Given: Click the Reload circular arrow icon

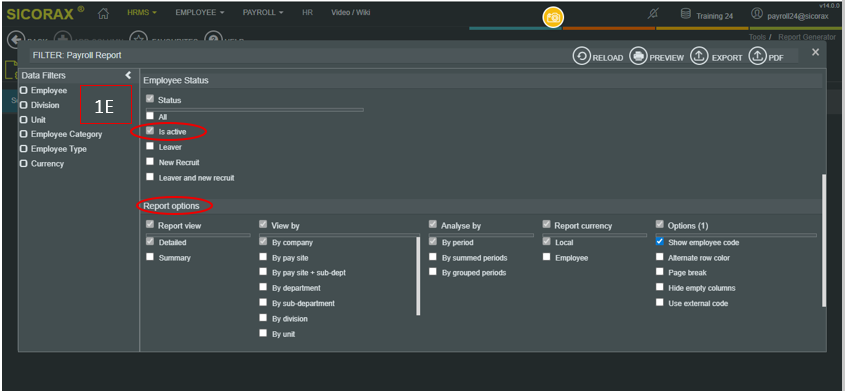Looking at the screenshot, I should [x=581, y=57].
